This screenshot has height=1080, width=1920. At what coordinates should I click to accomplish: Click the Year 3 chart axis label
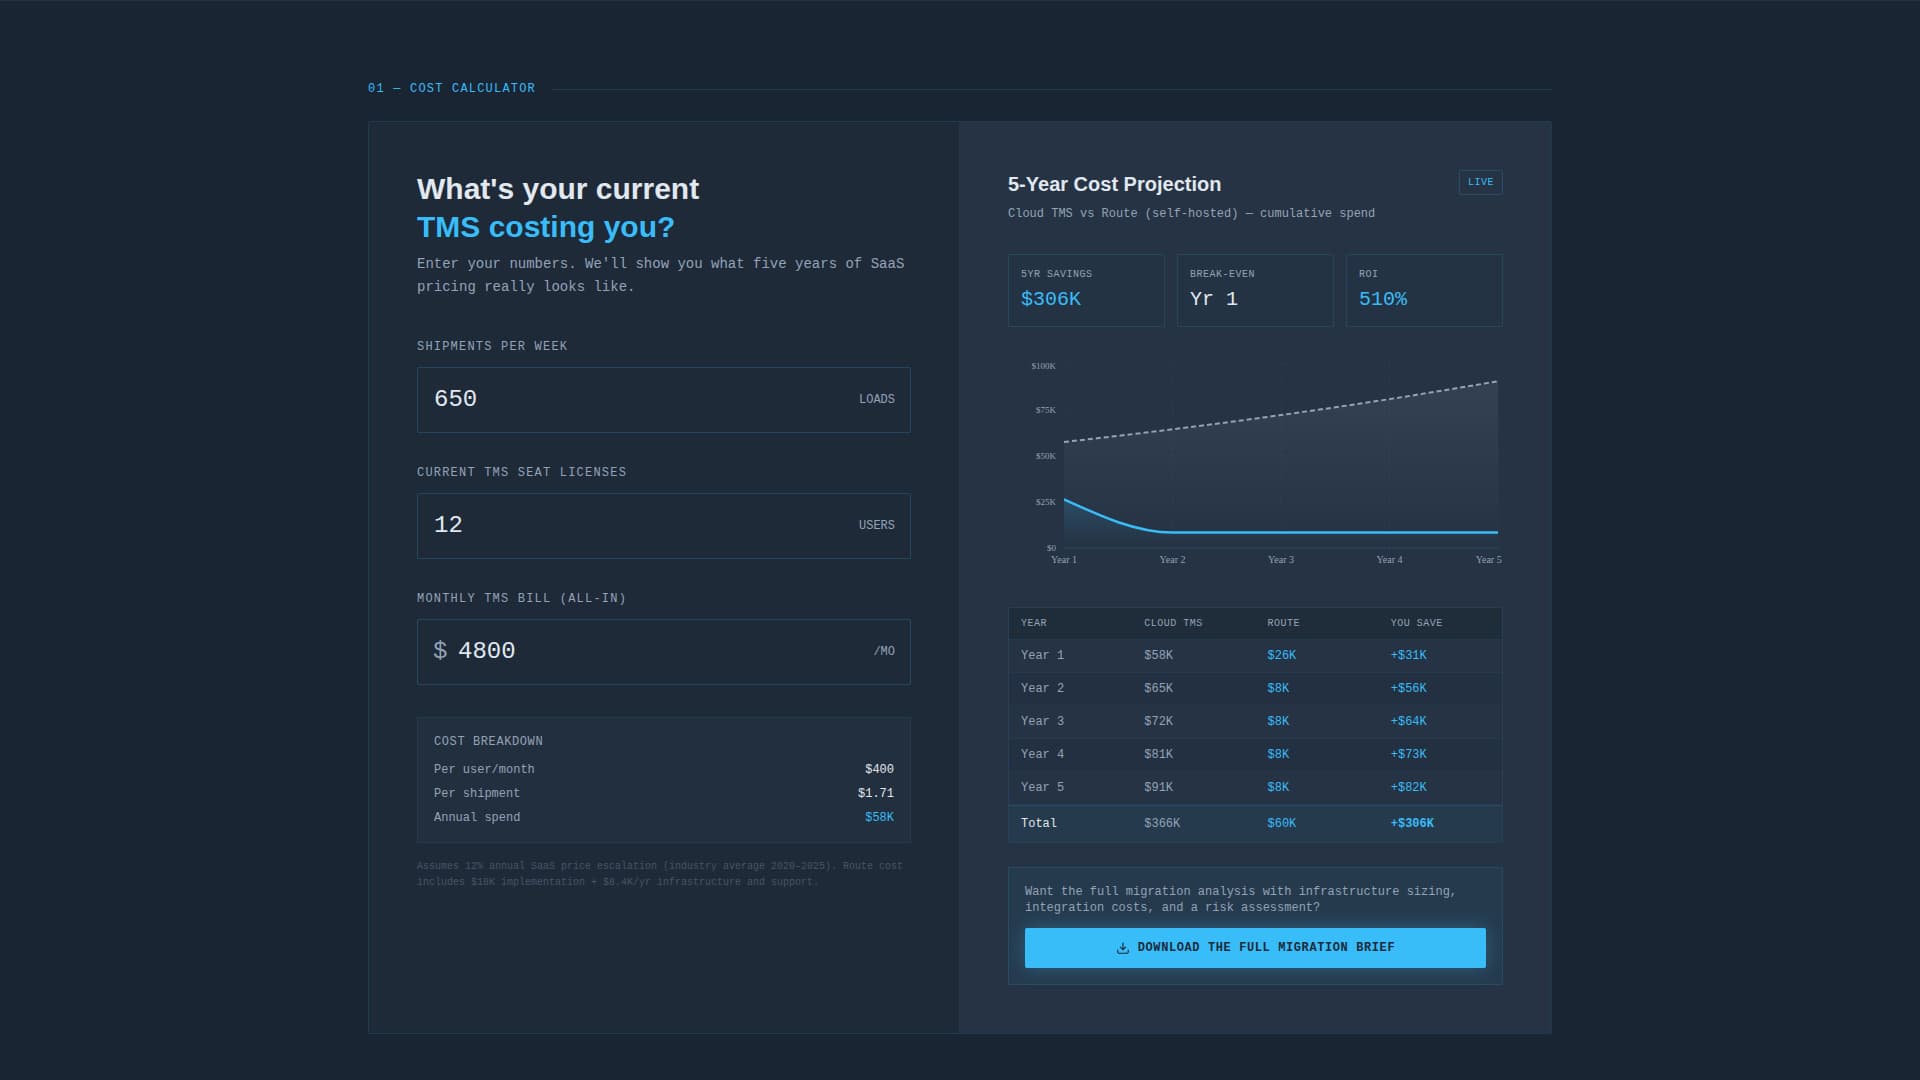[x=1280, y=560]
